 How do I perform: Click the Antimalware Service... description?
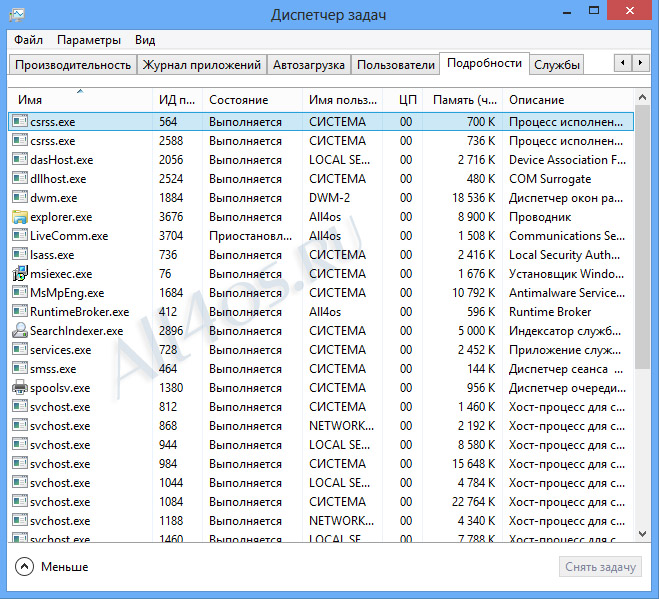point(567,293)
